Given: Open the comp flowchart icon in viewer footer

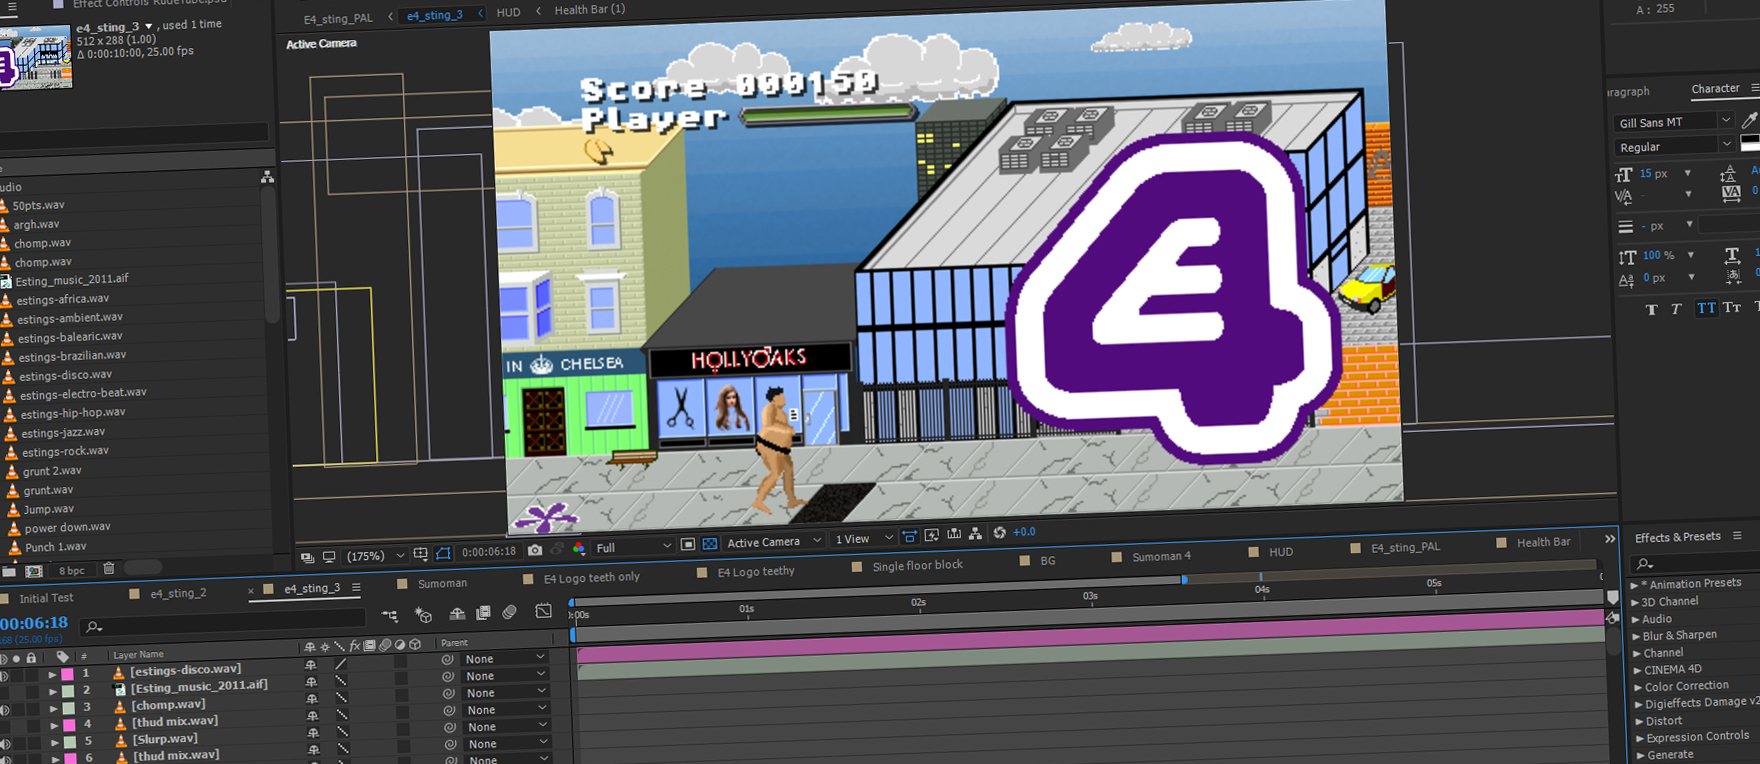Looking at the screenshot, I should [975, 534].
